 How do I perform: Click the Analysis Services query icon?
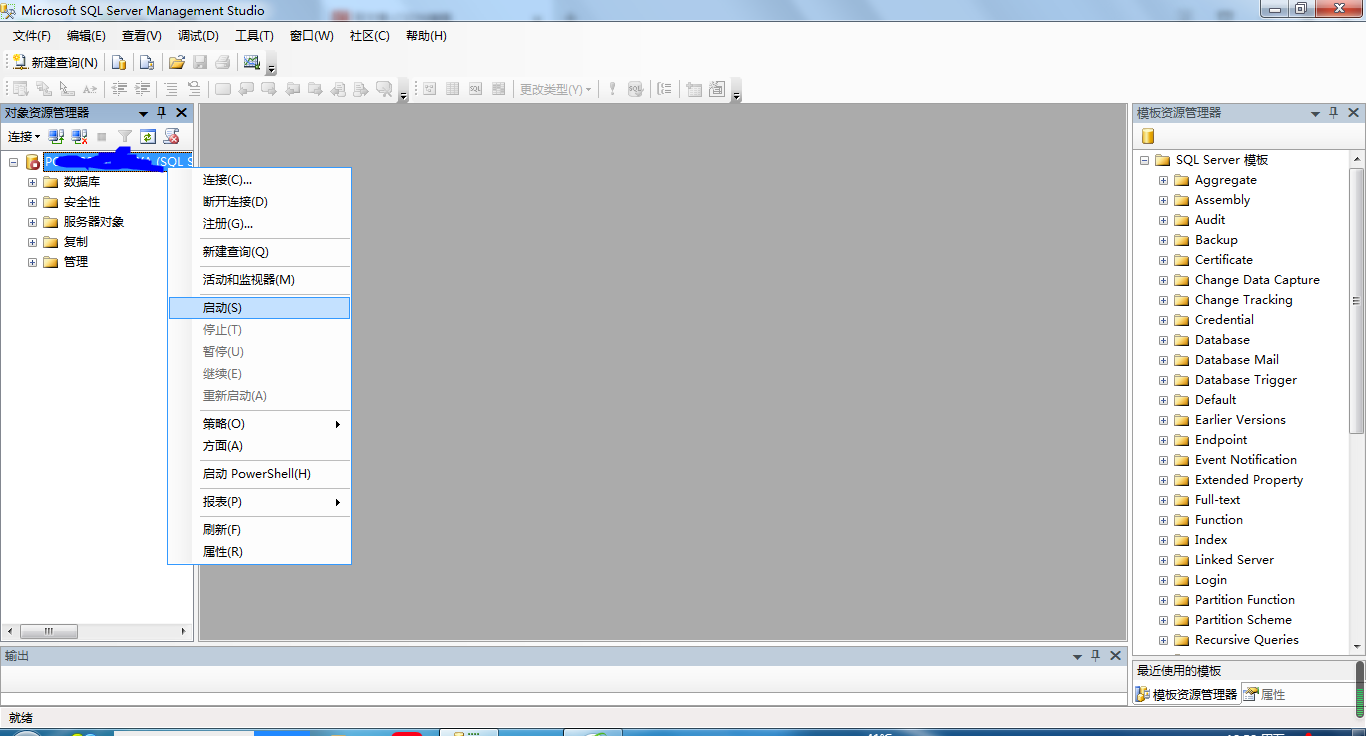[147, 62]
